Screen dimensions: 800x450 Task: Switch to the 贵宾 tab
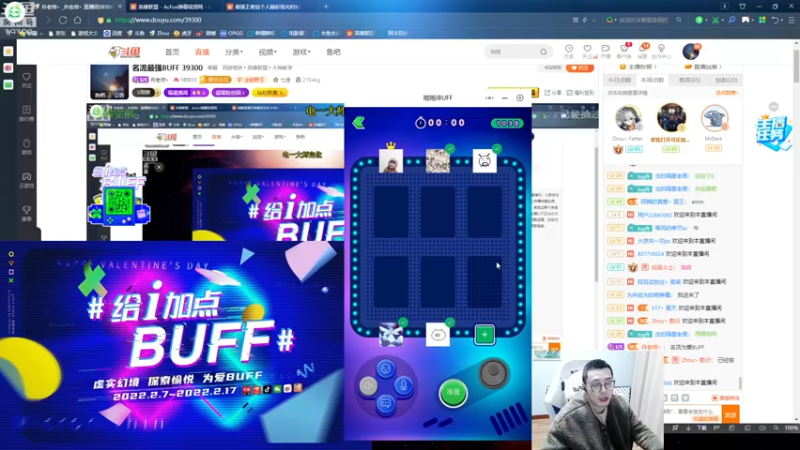[689, 80]
